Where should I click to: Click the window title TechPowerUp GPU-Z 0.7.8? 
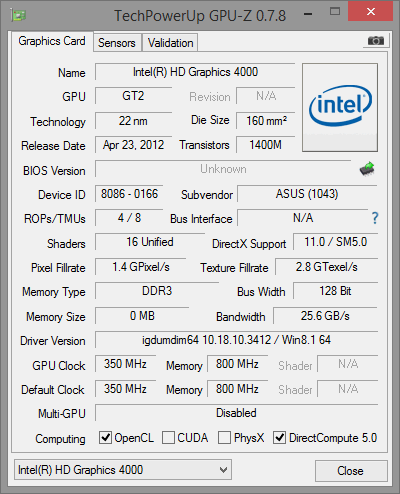tap(200, 15)
